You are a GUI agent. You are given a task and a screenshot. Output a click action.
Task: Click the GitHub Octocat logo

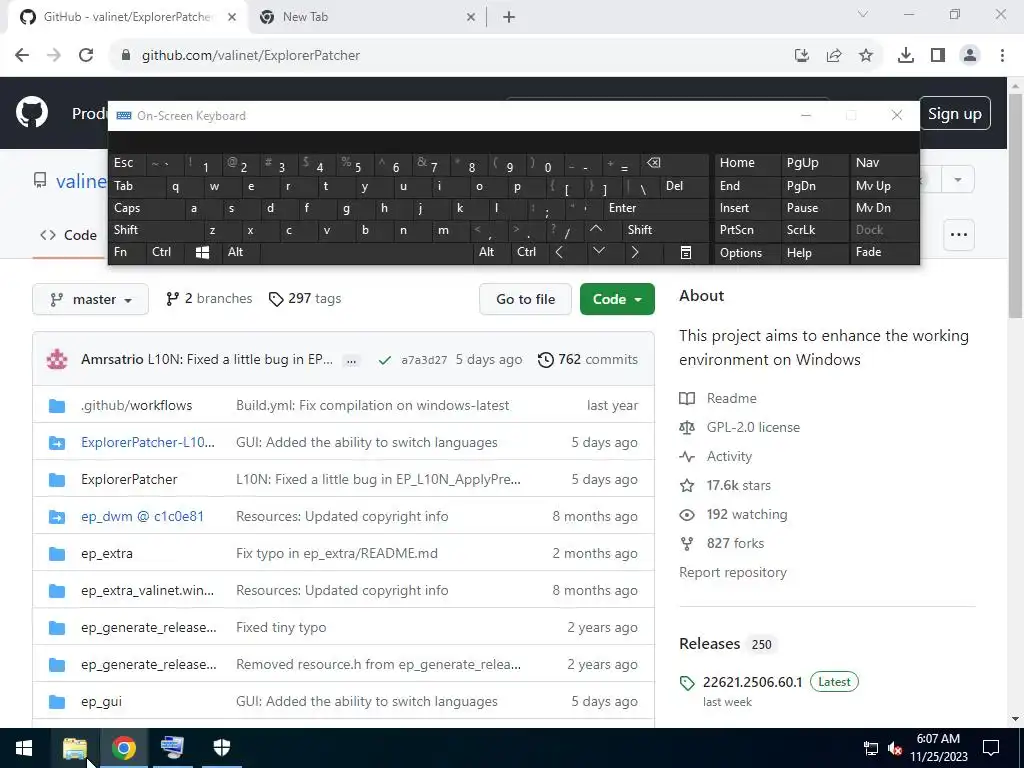[x=31, y=112]
